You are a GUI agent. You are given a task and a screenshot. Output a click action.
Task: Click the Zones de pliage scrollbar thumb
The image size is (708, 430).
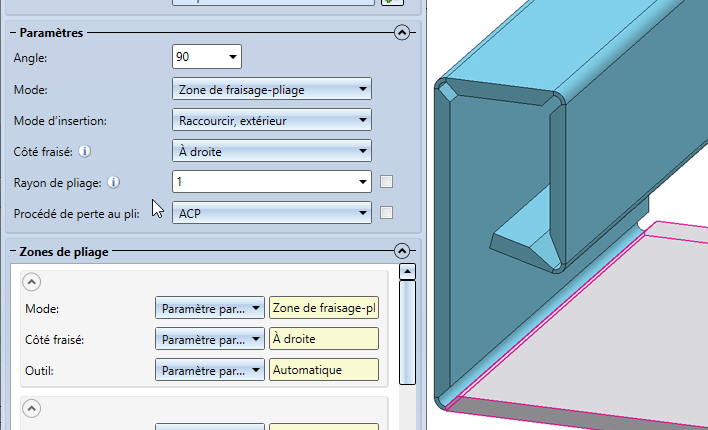(407, 332)
